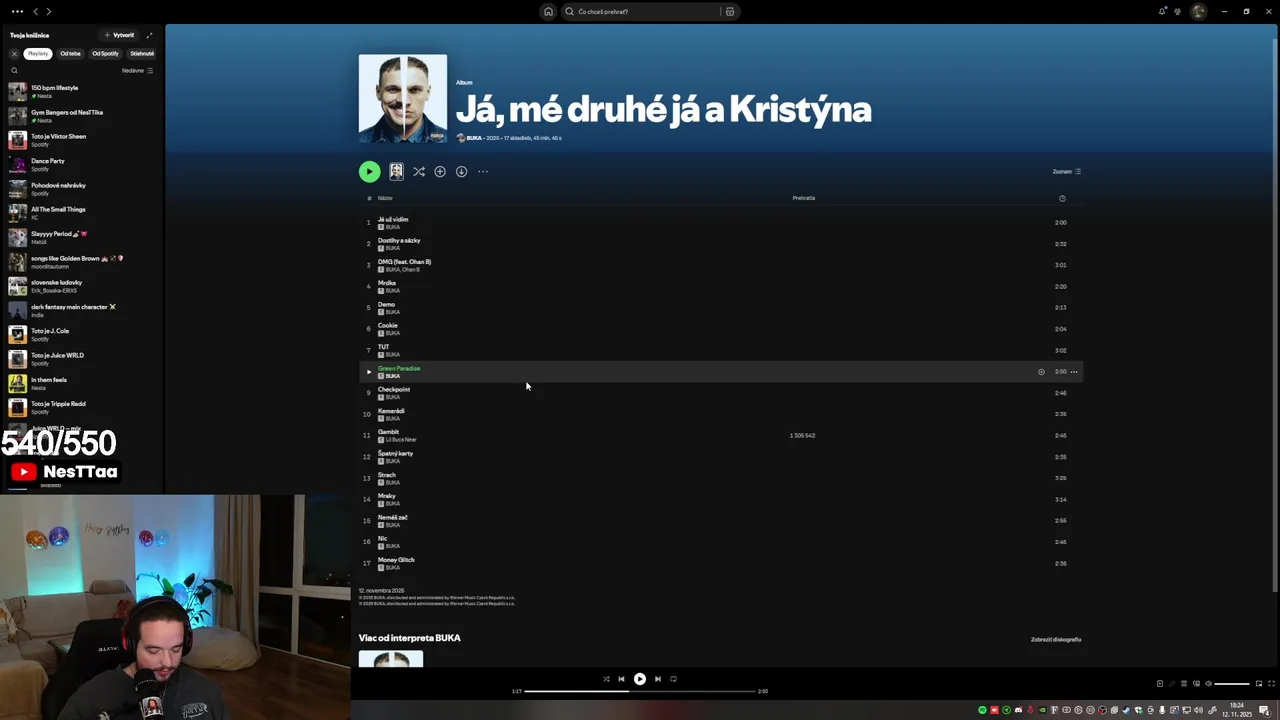
Task: Select the track DMG (feat. Ohan B)
Action: click(404, 262)
